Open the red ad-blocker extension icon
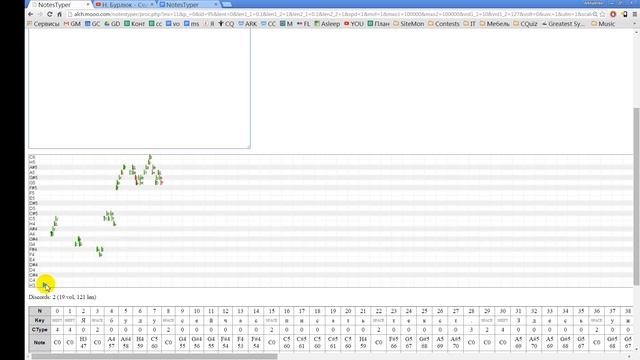 pyautogui.click(x=613, y=14)
